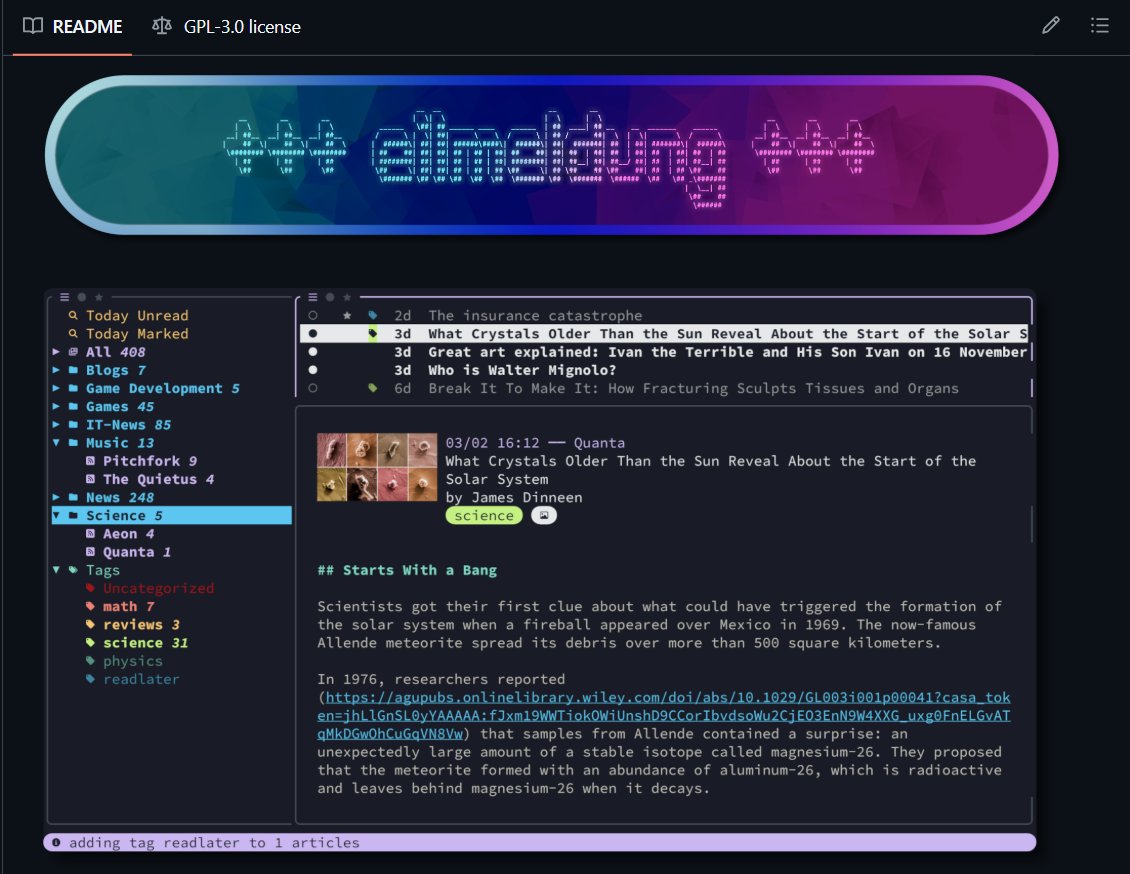Collapse the Science feed folder

57,515
